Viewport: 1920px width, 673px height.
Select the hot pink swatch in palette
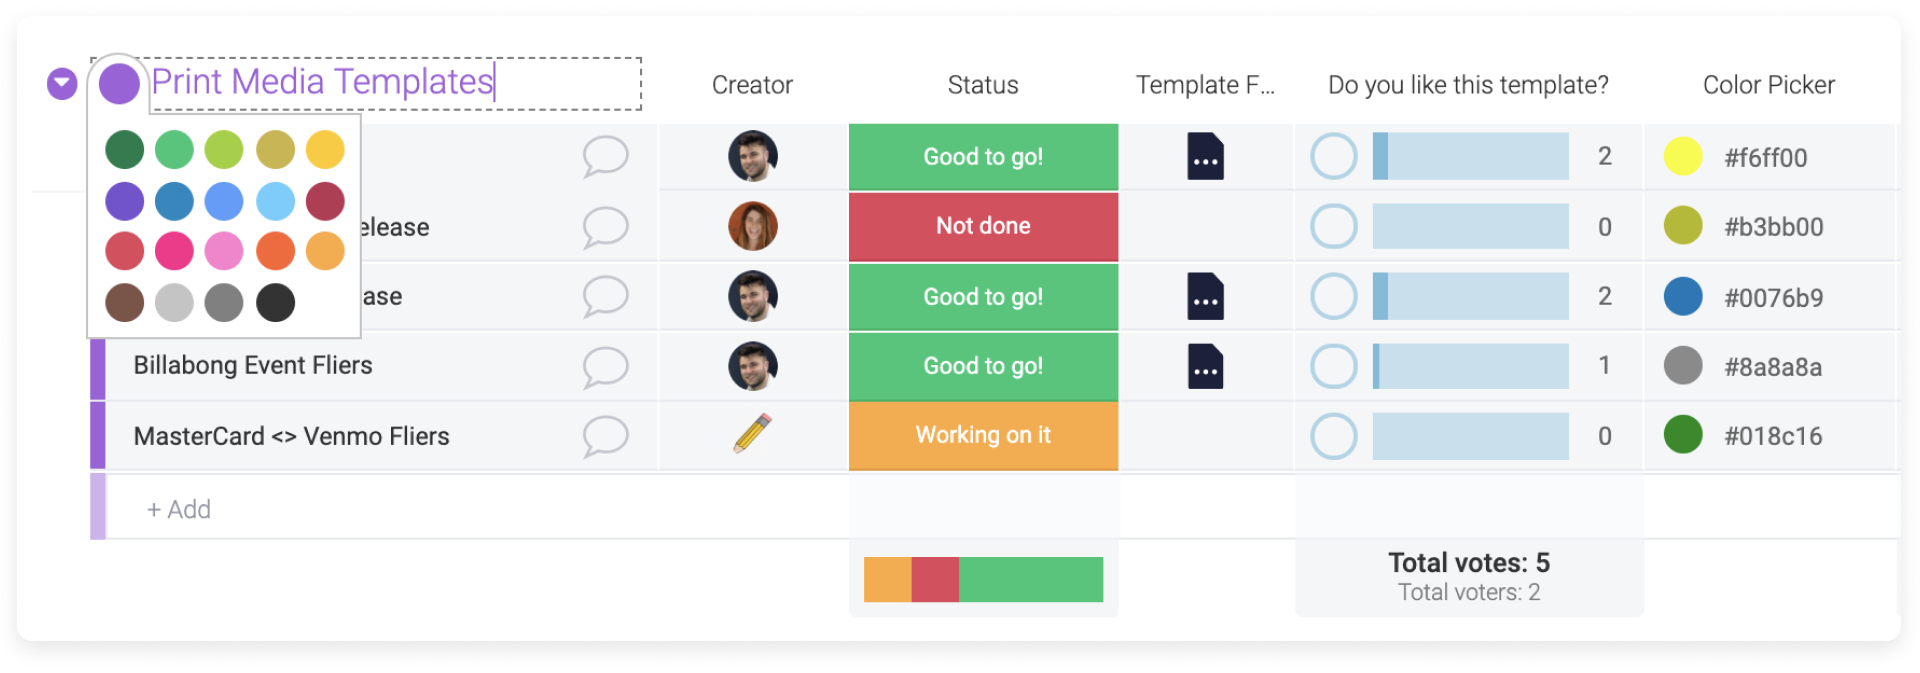pyautogui.click(x=174, y=251)
